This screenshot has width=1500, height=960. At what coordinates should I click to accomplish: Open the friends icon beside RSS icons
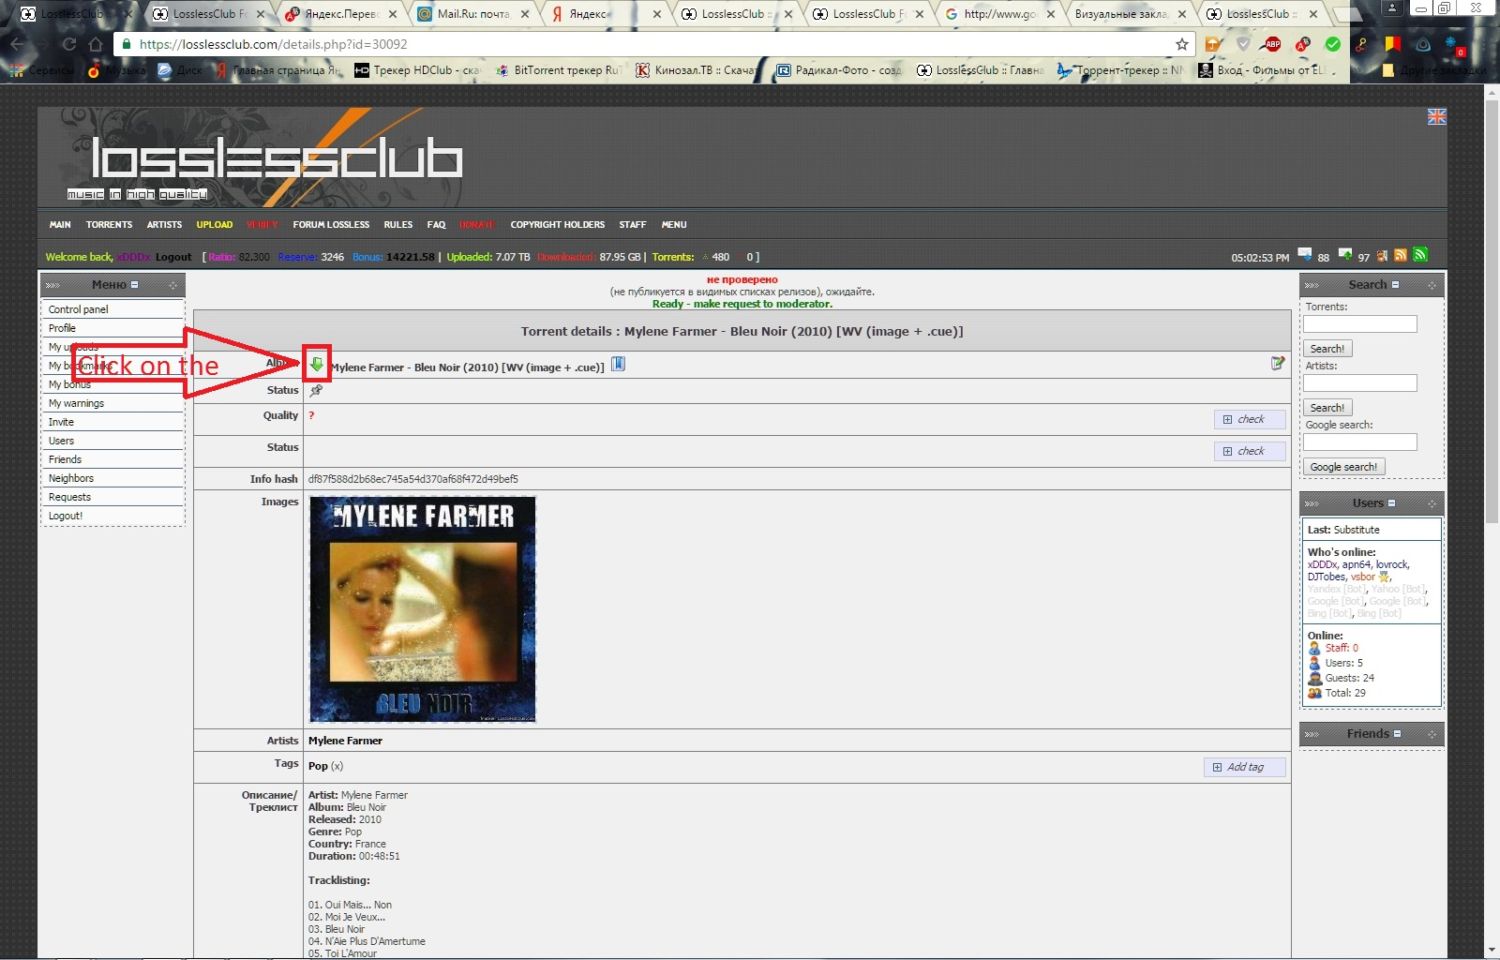tap(1382, 256)
